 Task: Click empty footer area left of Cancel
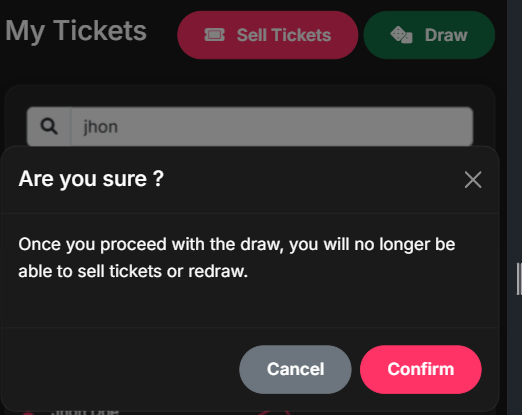point(120,369)
